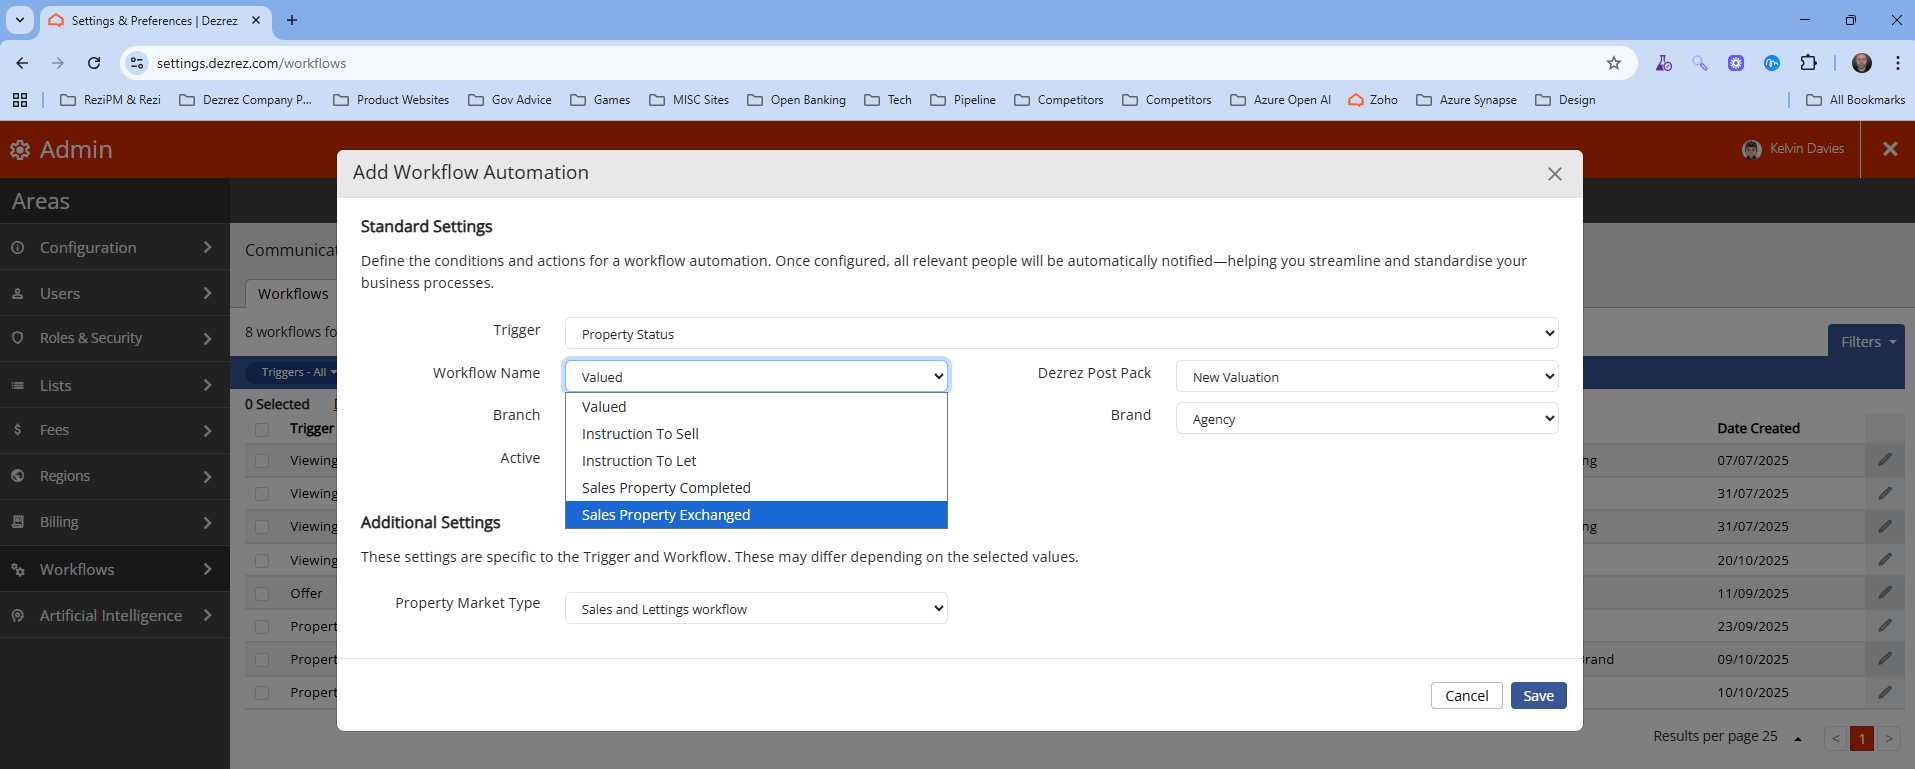The image size is (1915, 769).
Task: Reload the page
Action: [x=94, y=63]
